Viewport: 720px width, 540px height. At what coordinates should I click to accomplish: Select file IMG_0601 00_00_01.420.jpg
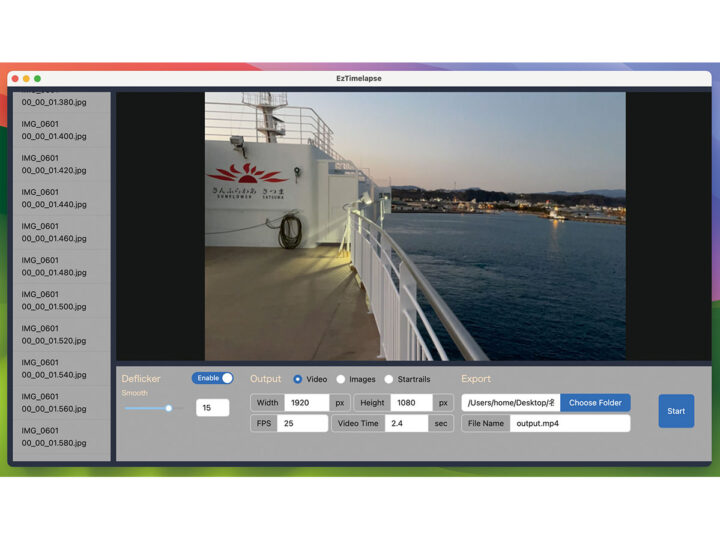coord(62,164)
